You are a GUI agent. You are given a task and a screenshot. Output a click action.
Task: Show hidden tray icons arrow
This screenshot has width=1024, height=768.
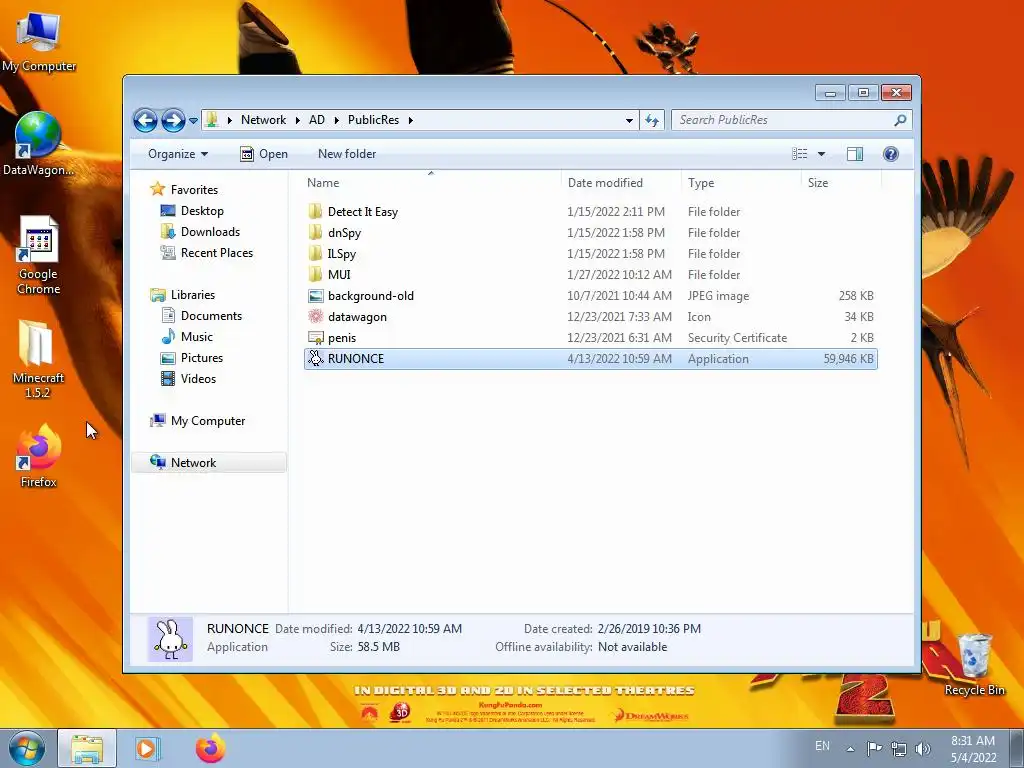tap(850, 748)
